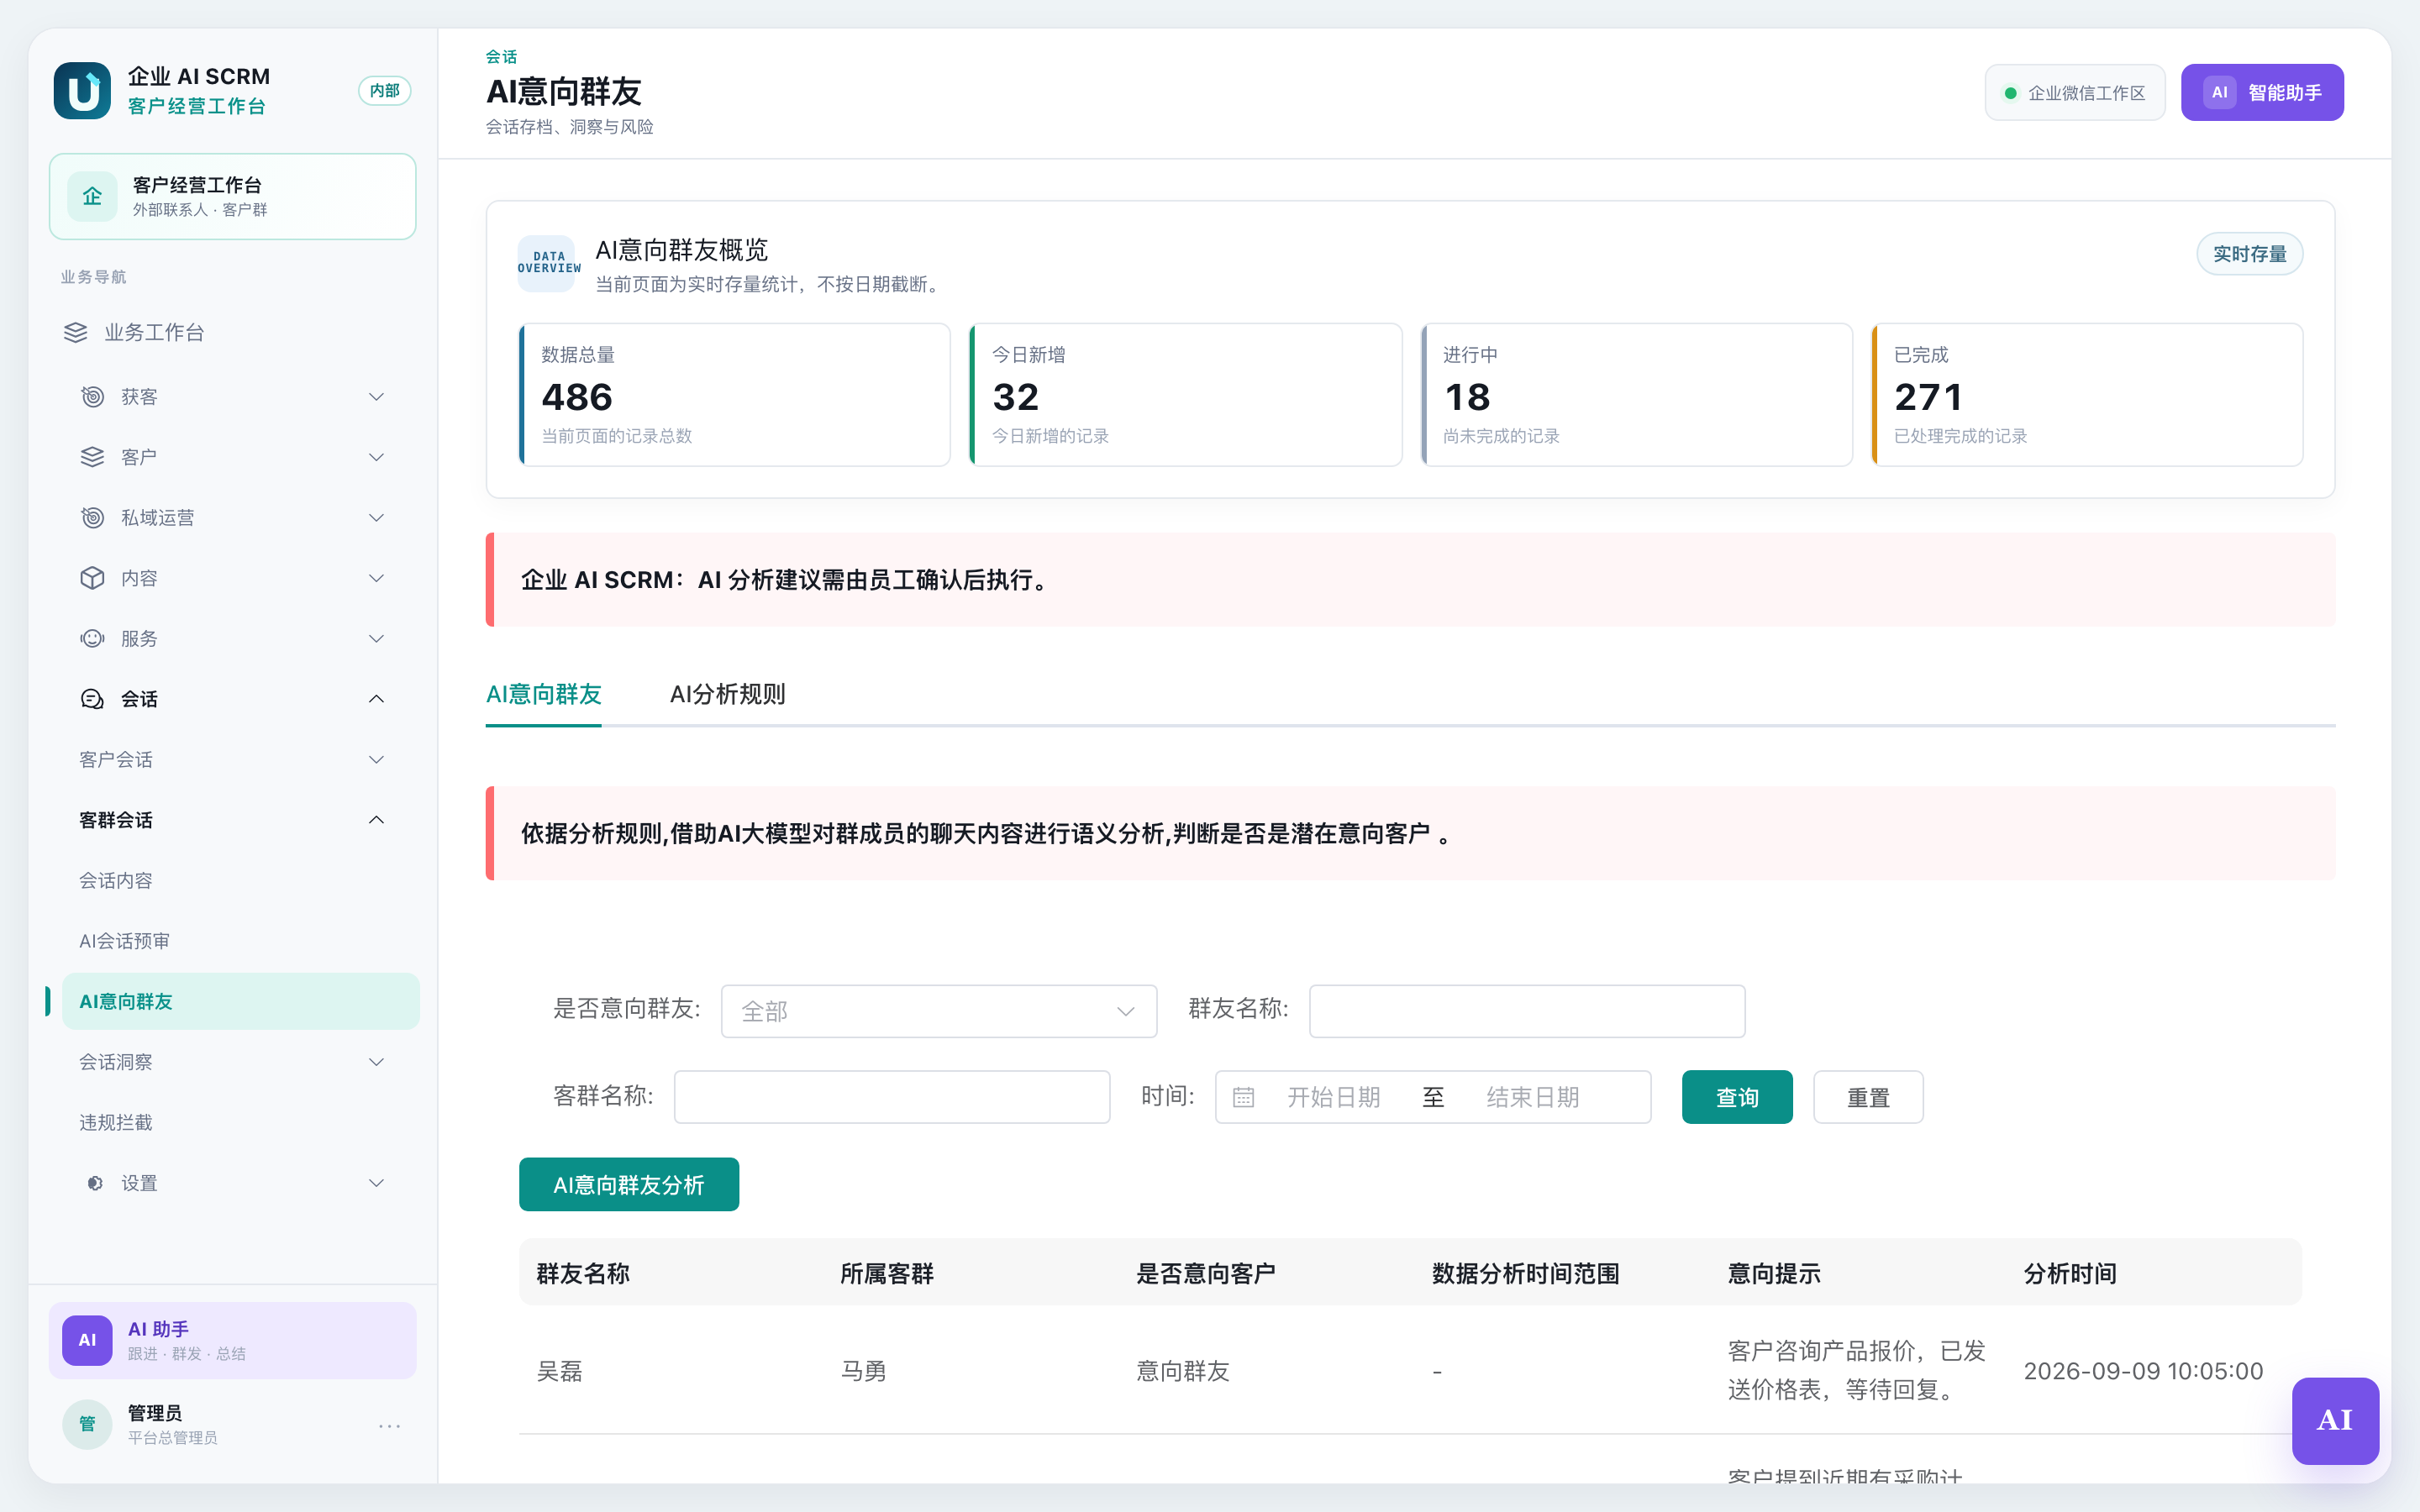Image resolution: width=2420 pixels, height=1512 pixels.
Task: Click the 数据总量 486 card
Action: pyautogui.click(x=734, y=395)
